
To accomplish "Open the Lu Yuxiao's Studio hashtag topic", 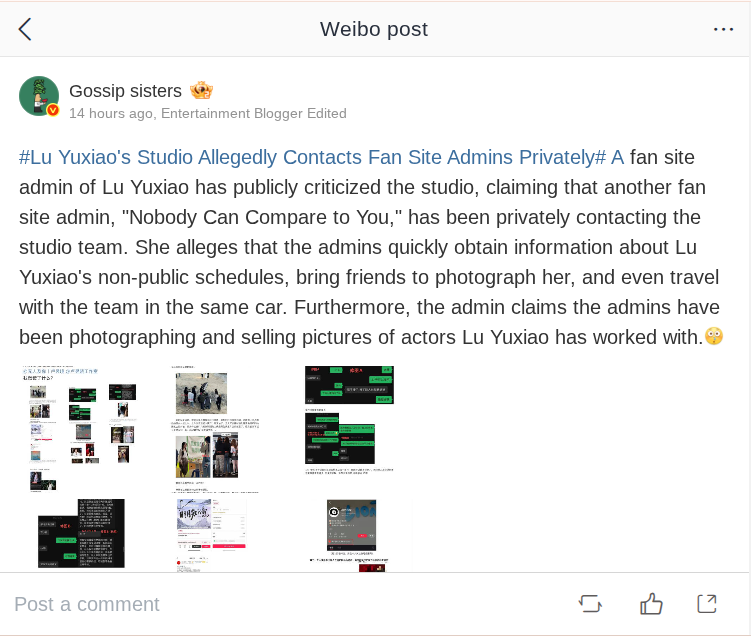I will coord(320,157).
